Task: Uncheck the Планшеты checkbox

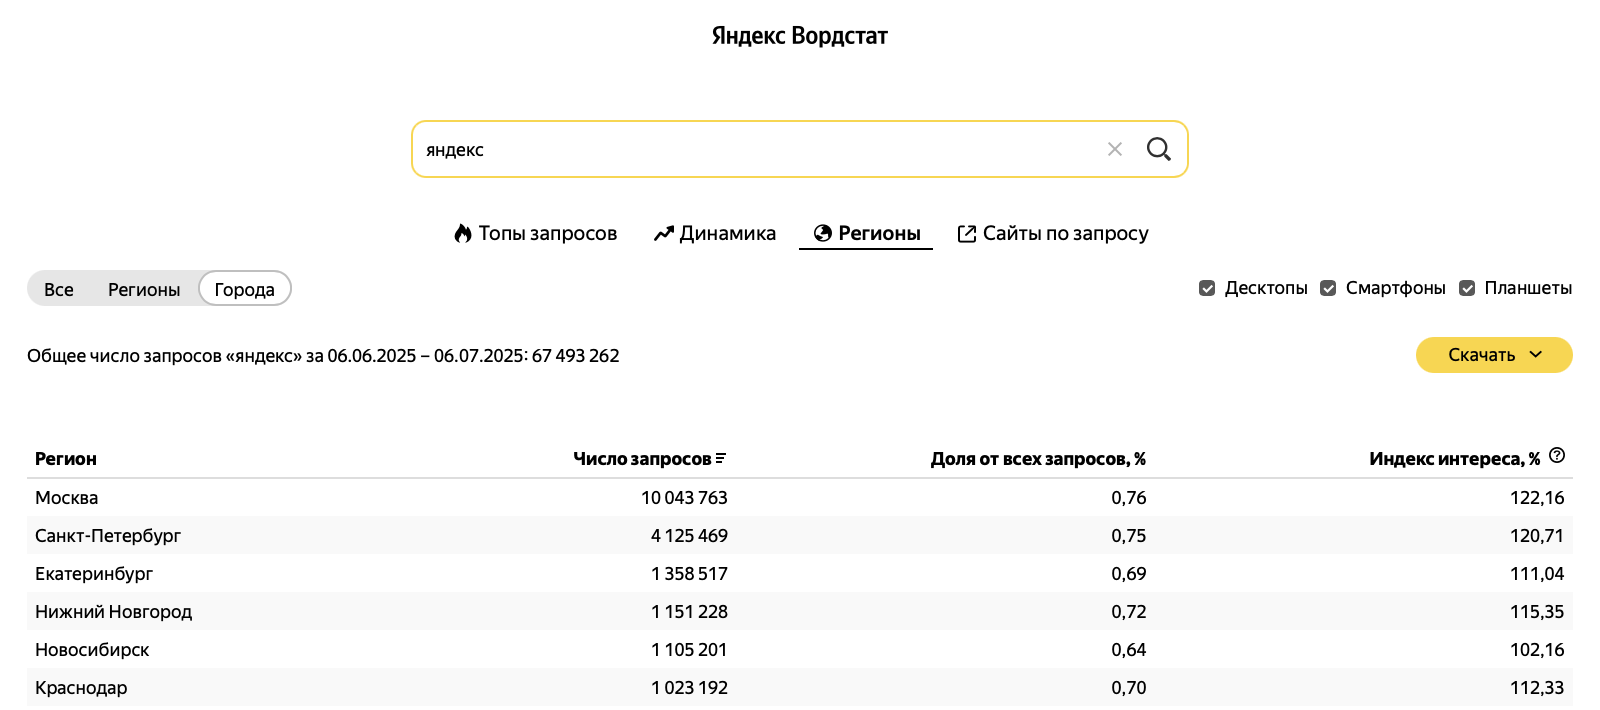Action: click(1467, 288)
